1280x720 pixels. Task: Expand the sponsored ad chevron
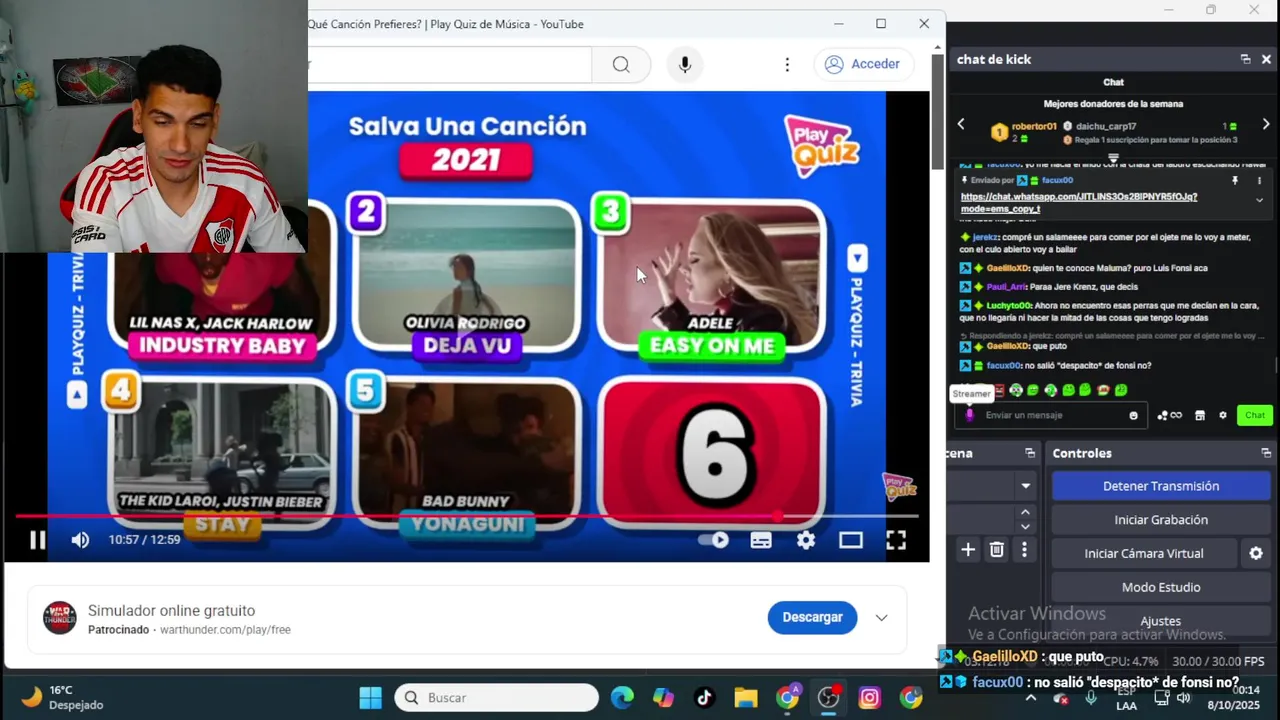coord(881,617)
